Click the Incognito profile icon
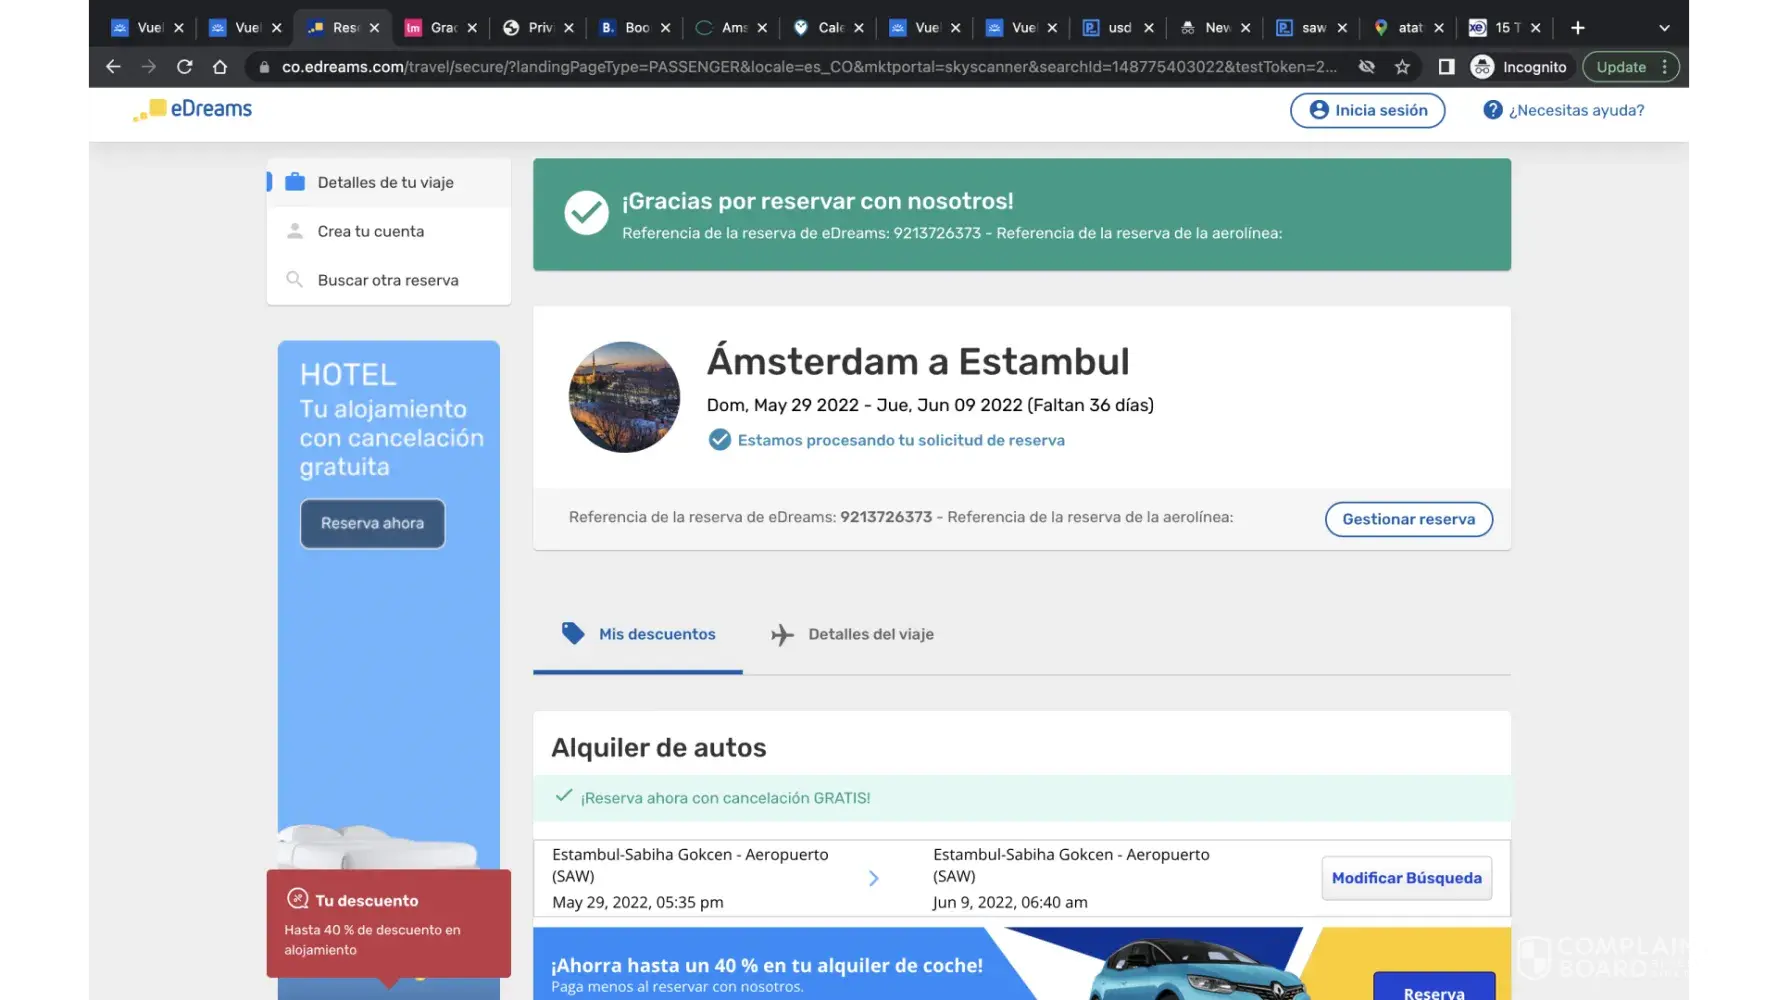 (1482, 67)
